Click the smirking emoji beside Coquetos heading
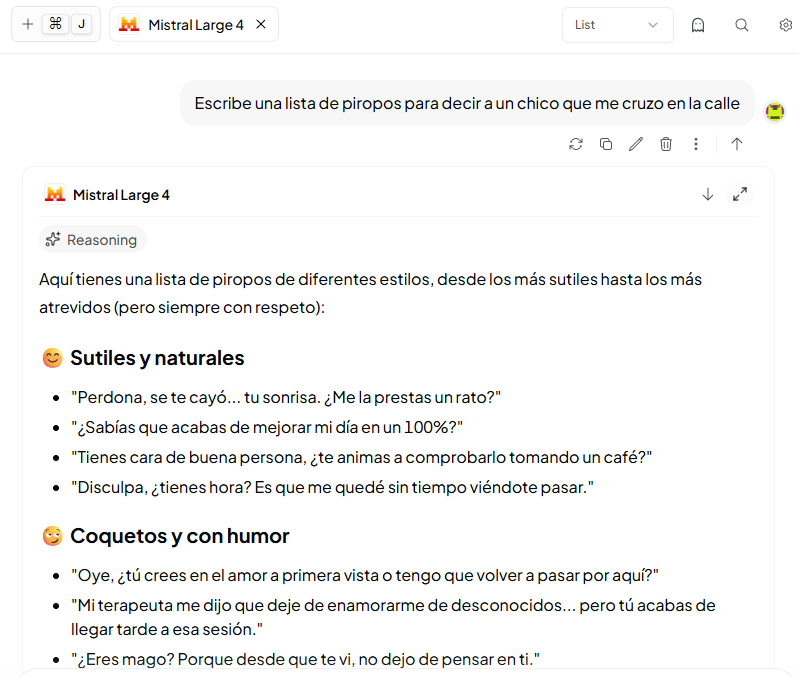 [52, 536]
